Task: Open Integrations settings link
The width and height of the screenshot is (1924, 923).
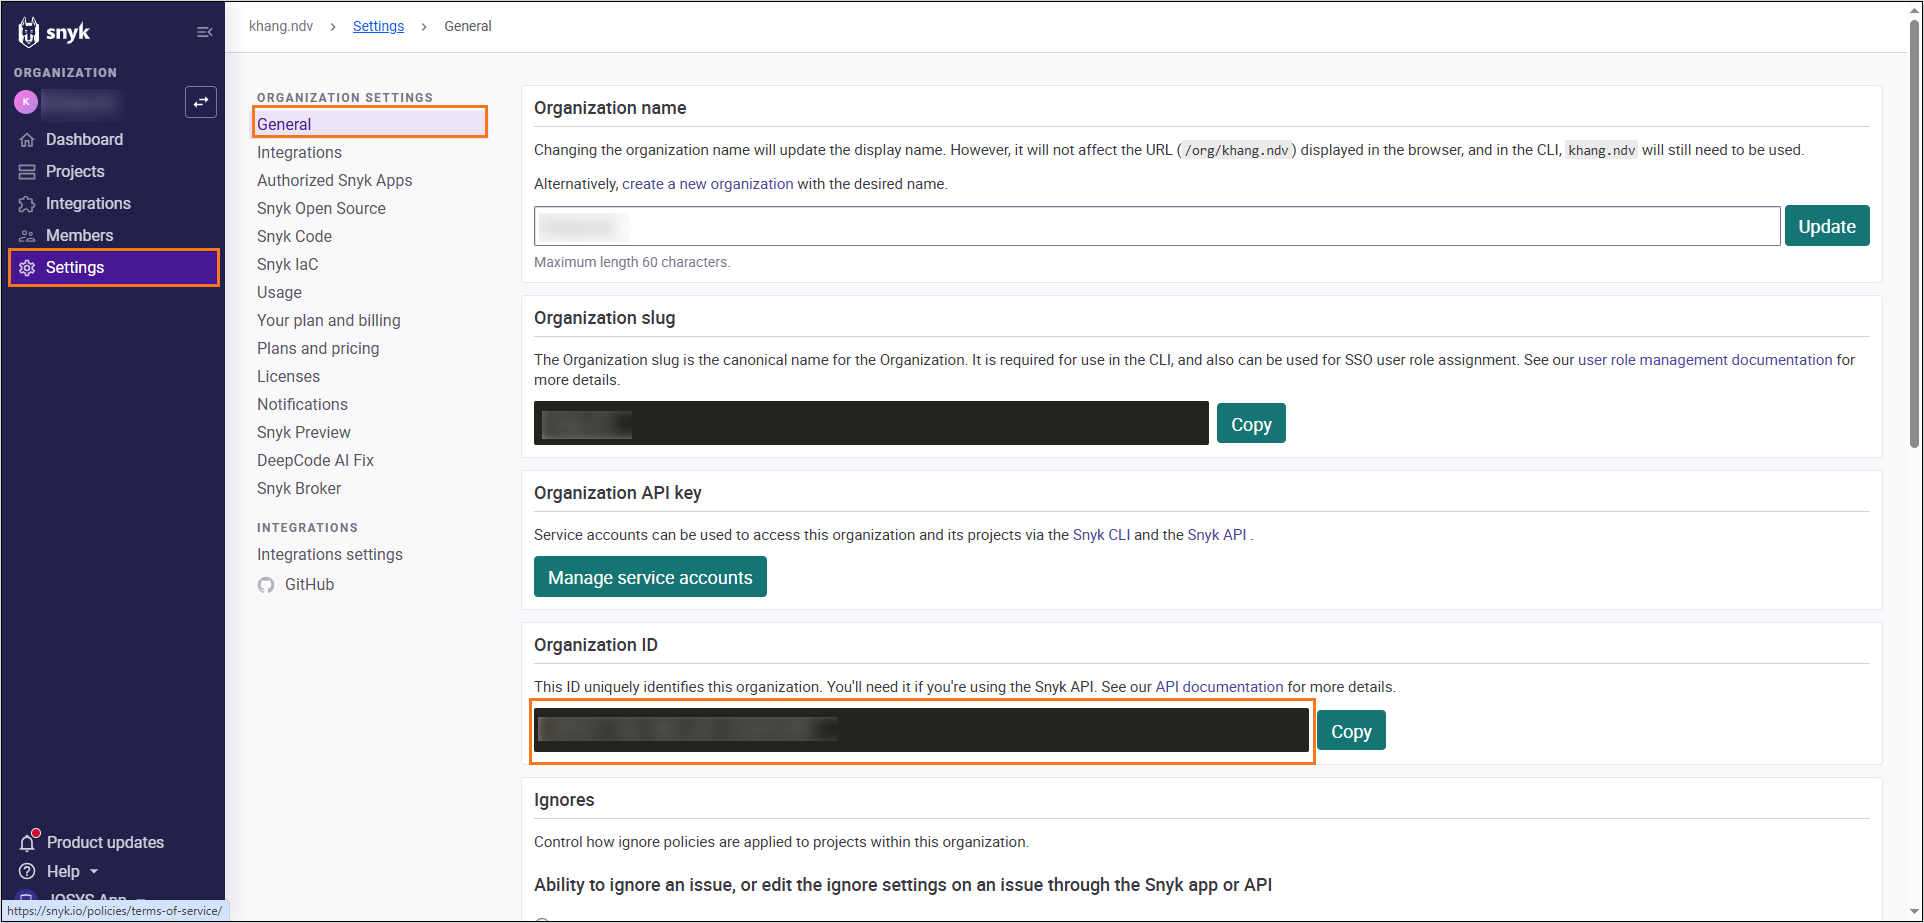Action: [x=330, y=554]
